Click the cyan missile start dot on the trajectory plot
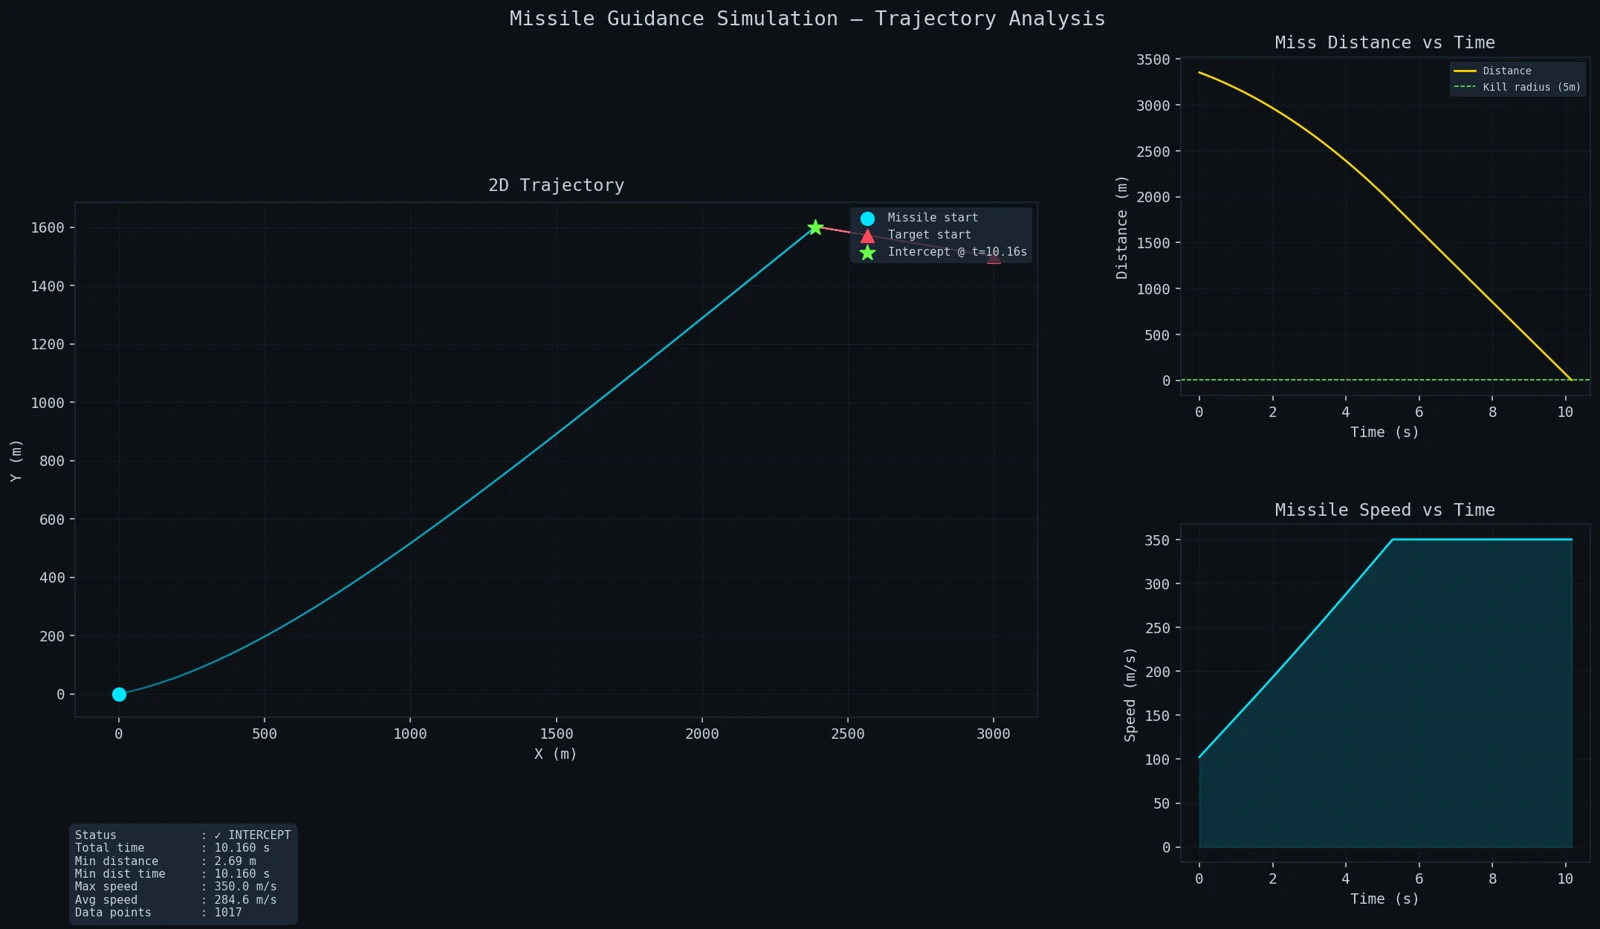1600x929 pixels. click(119, 694)
